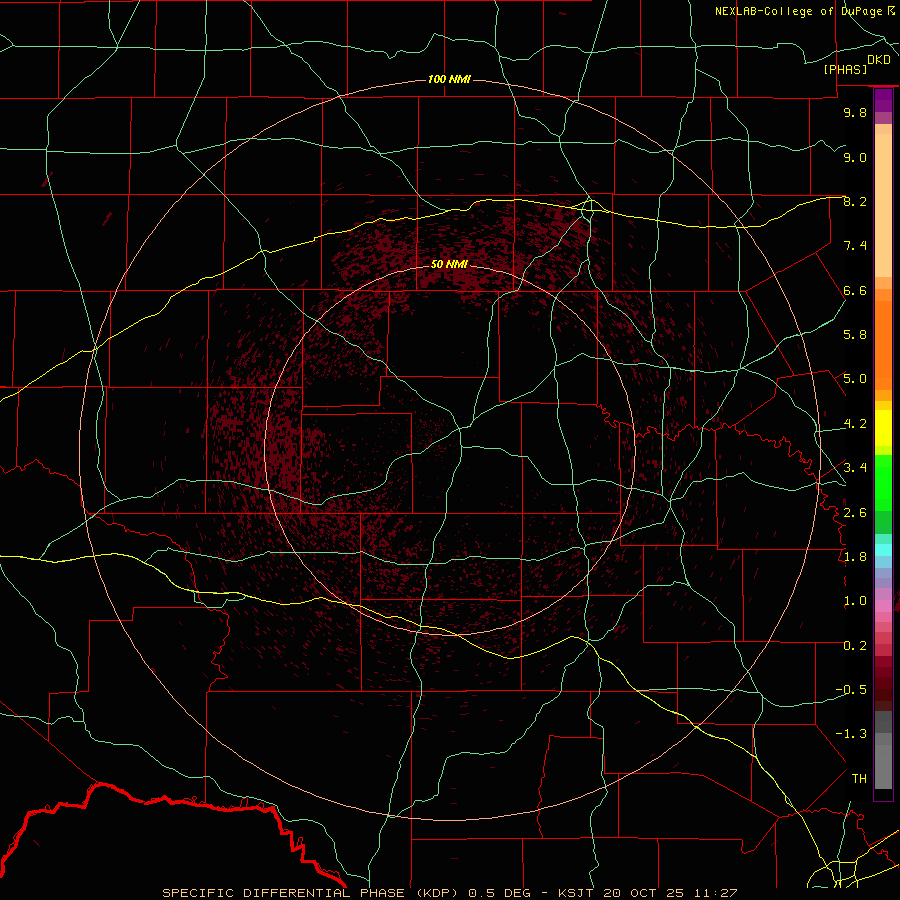The width and height of the screenshot is (900, 900).
Task: Select the 9.8 scale value
Action: pyautogui.click(x=855, y=112)
